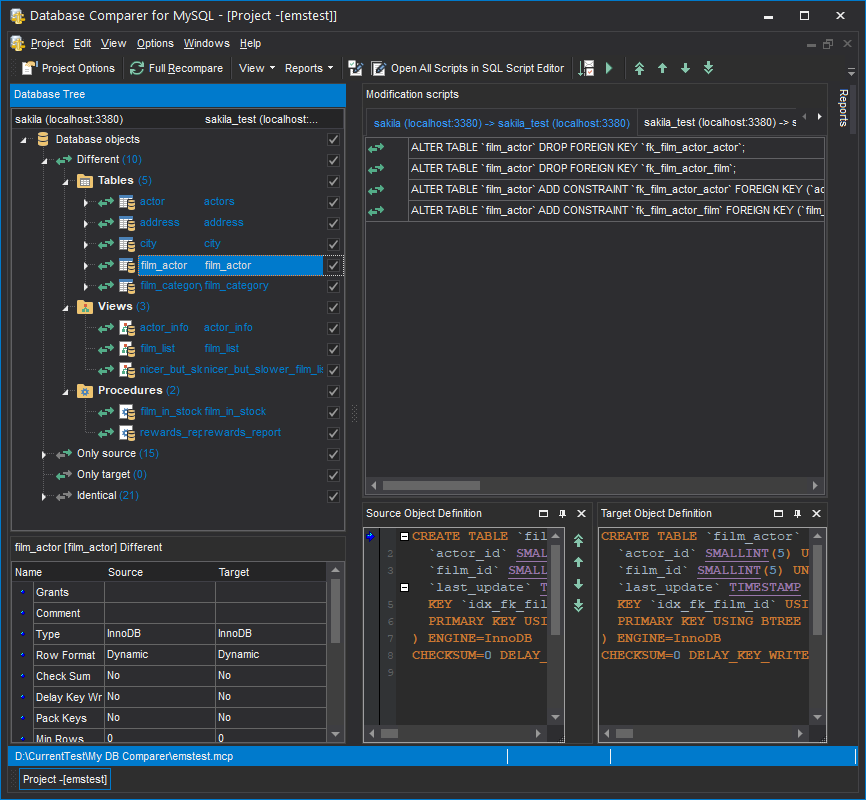
Task: Click the Full Recompare icon
Action: (x=137, y=68)
